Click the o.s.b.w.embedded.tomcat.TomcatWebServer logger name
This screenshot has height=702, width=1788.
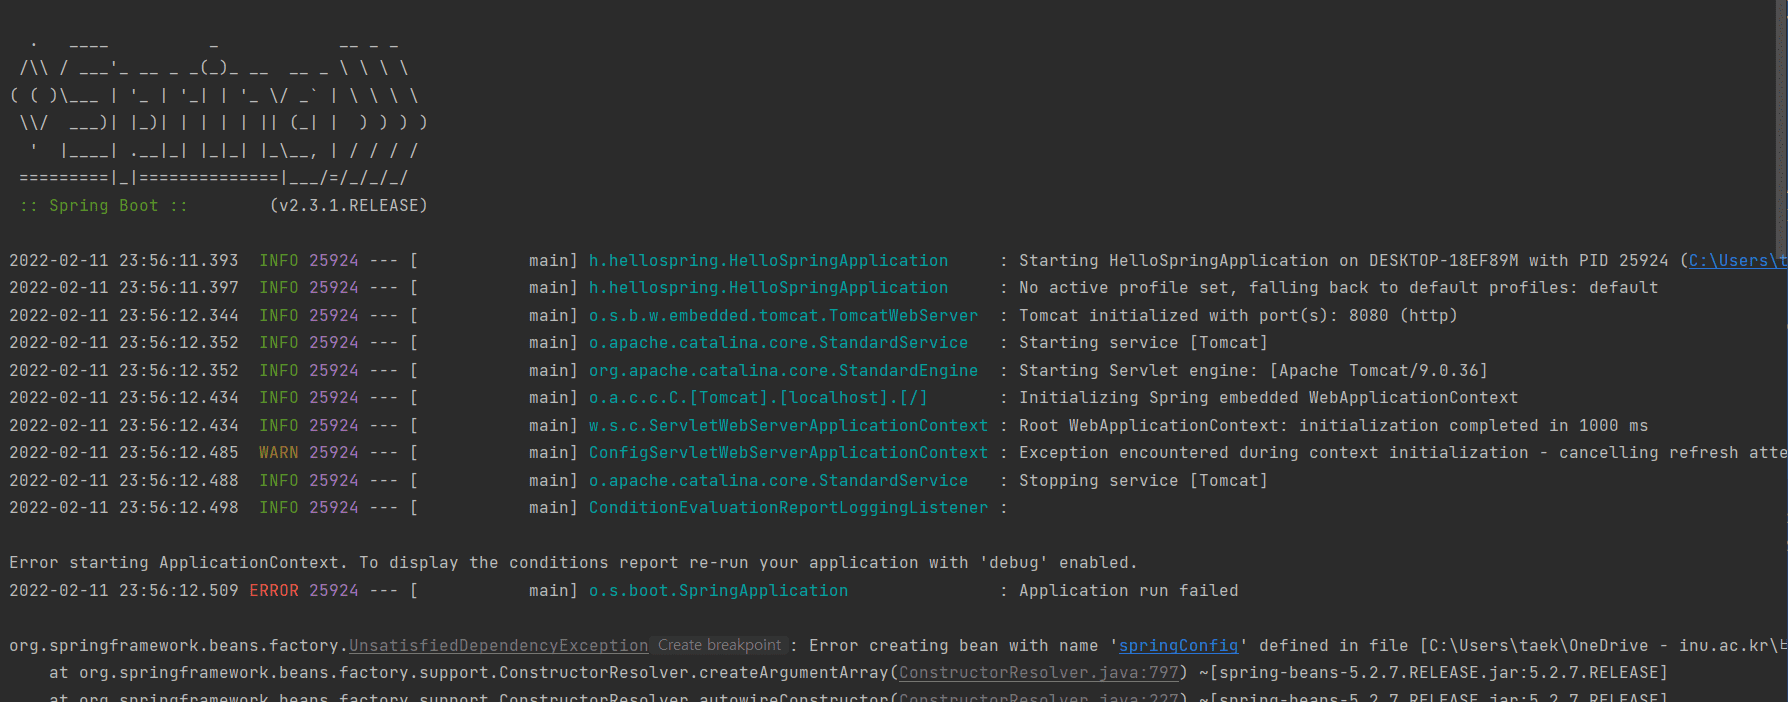[x=783, y=316]
